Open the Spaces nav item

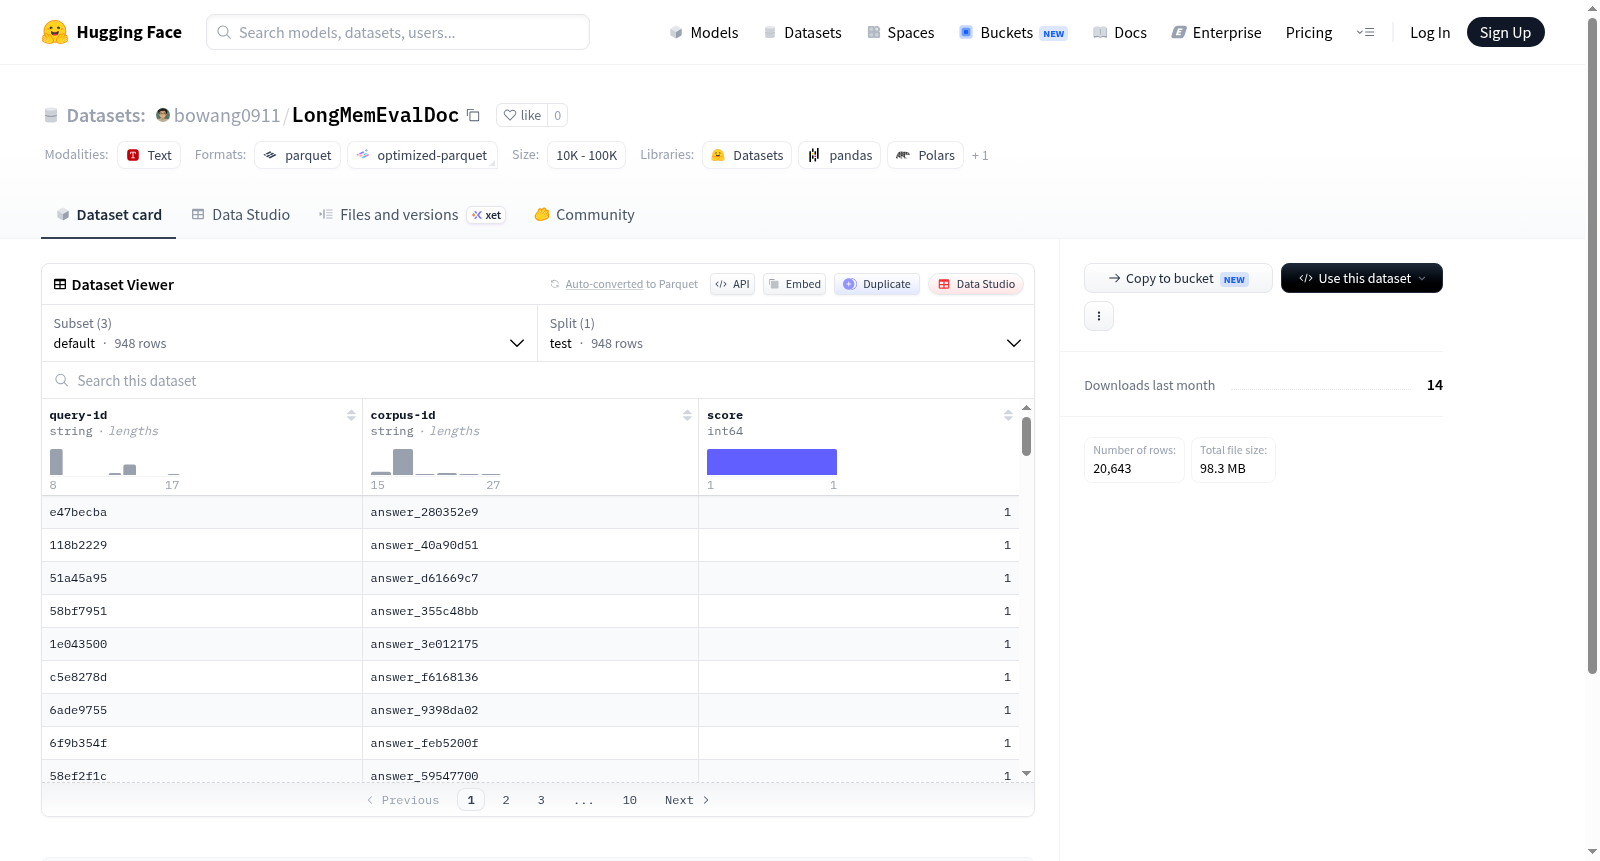pos(900,32)
